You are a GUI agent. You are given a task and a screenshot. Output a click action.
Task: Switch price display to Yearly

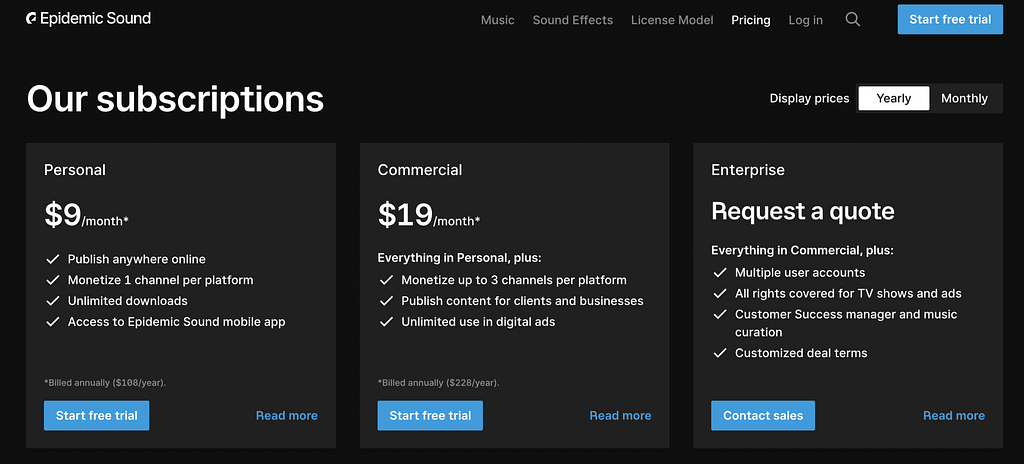(x=893, y=98)
